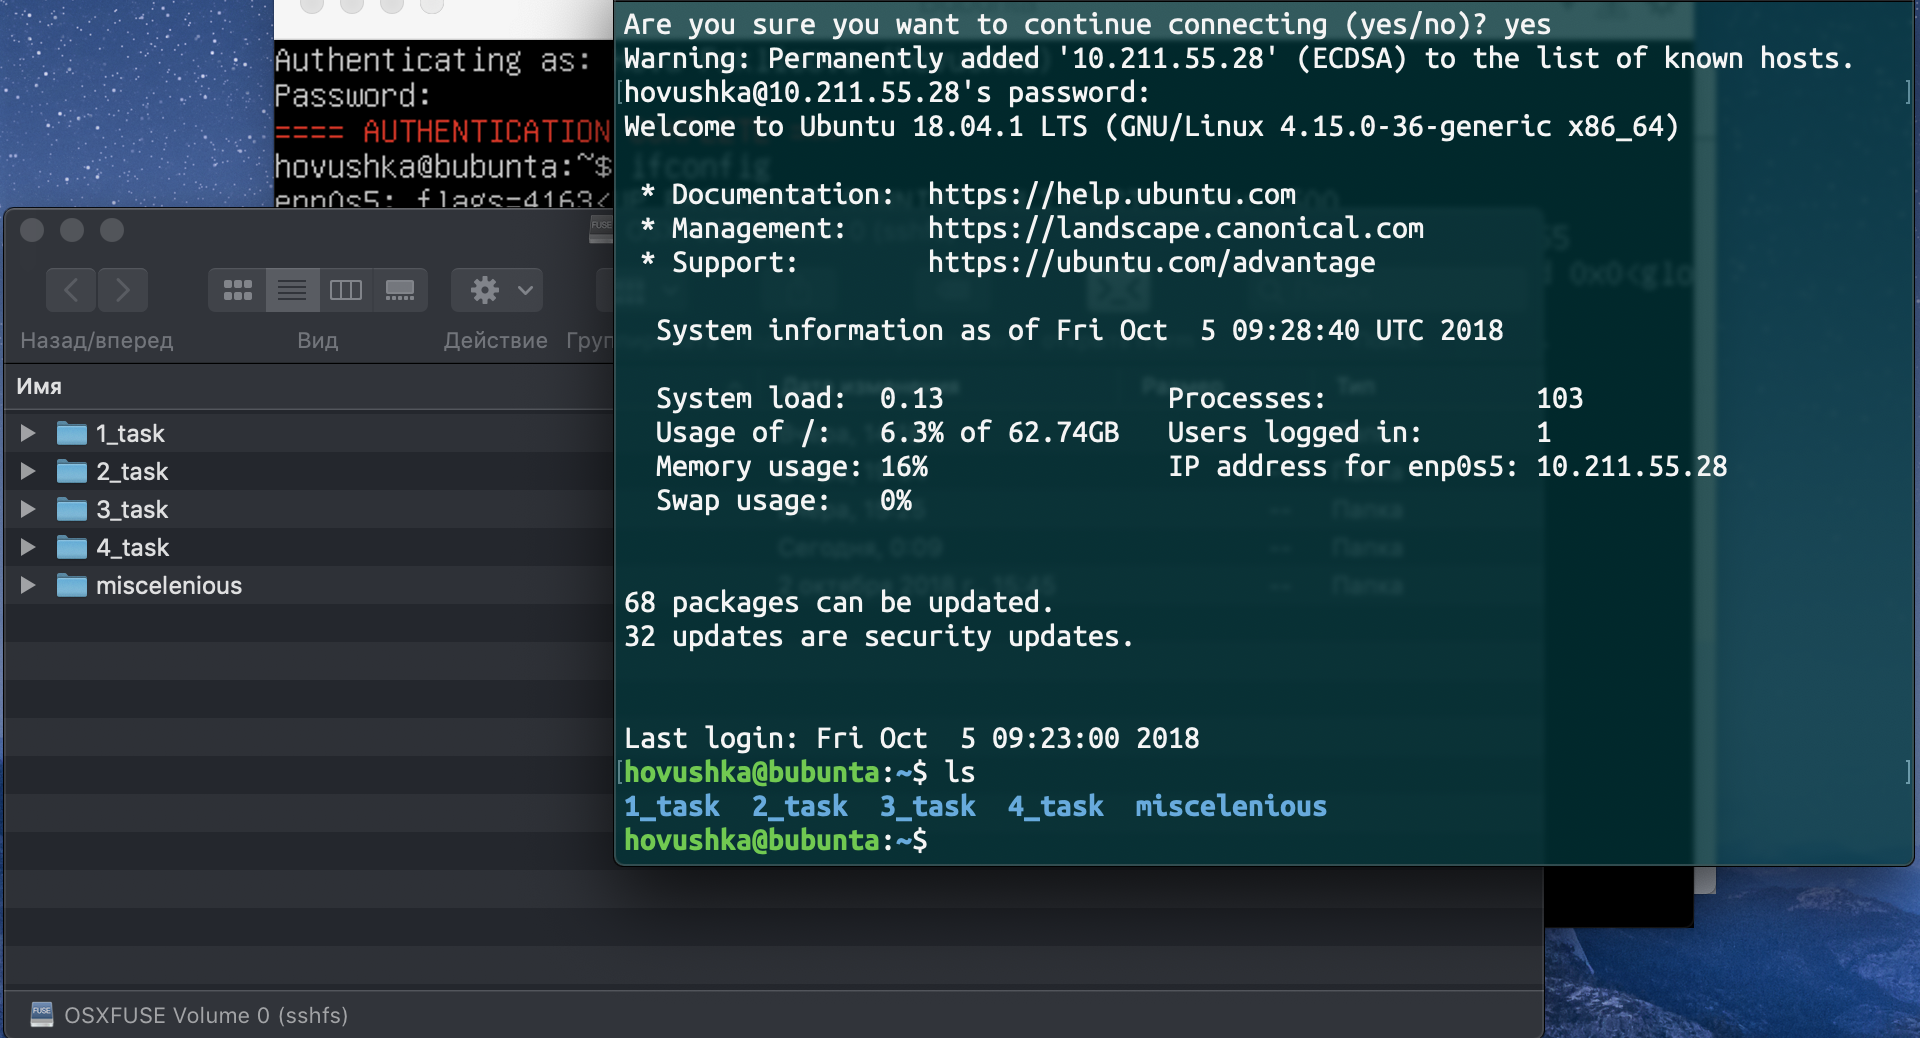Select the miscelenious folder in list
1920x1038 pixels.
point(168,585)
